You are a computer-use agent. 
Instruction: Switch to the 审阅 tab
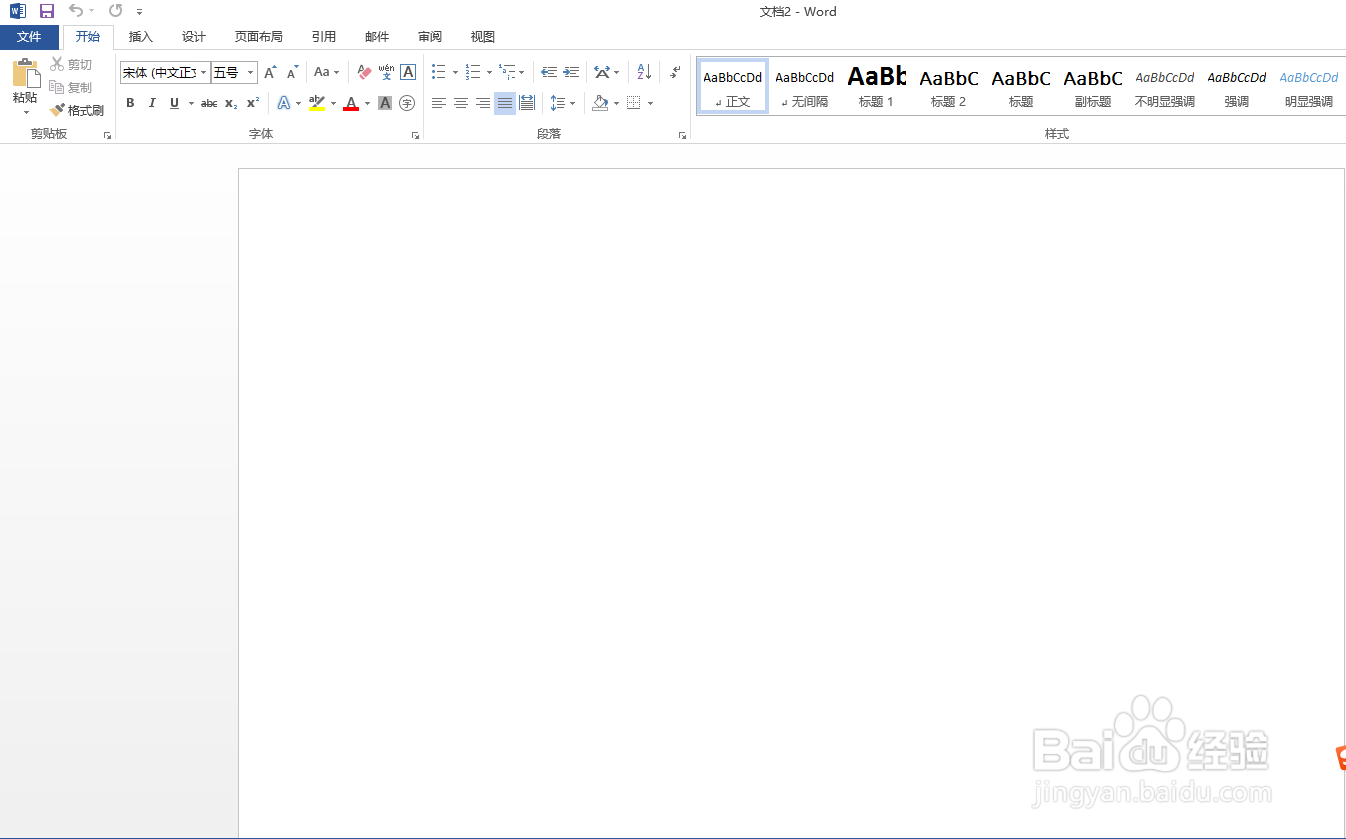point(430,37)
